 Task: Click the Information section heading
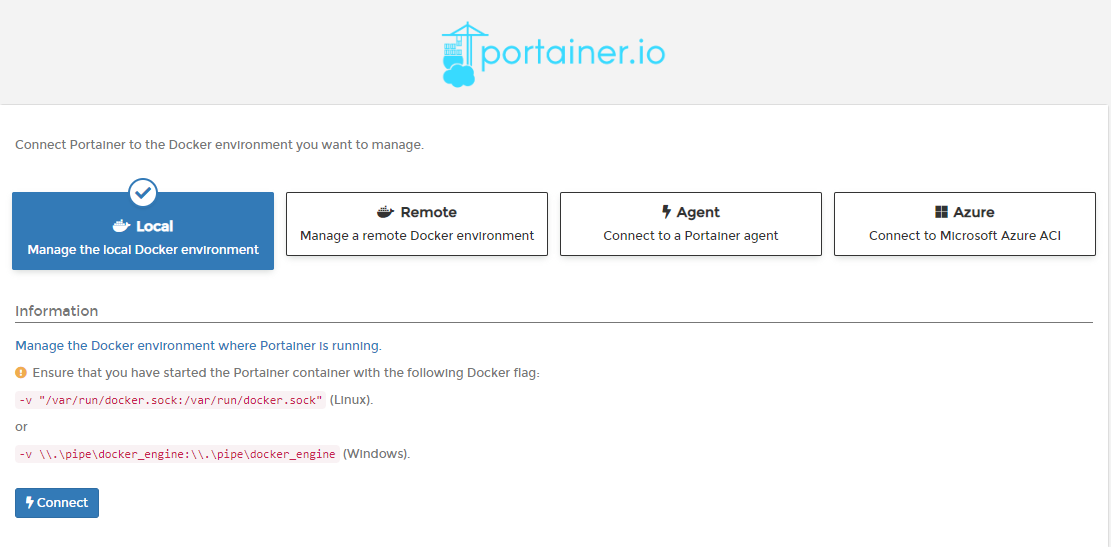[x=57, y=311]
